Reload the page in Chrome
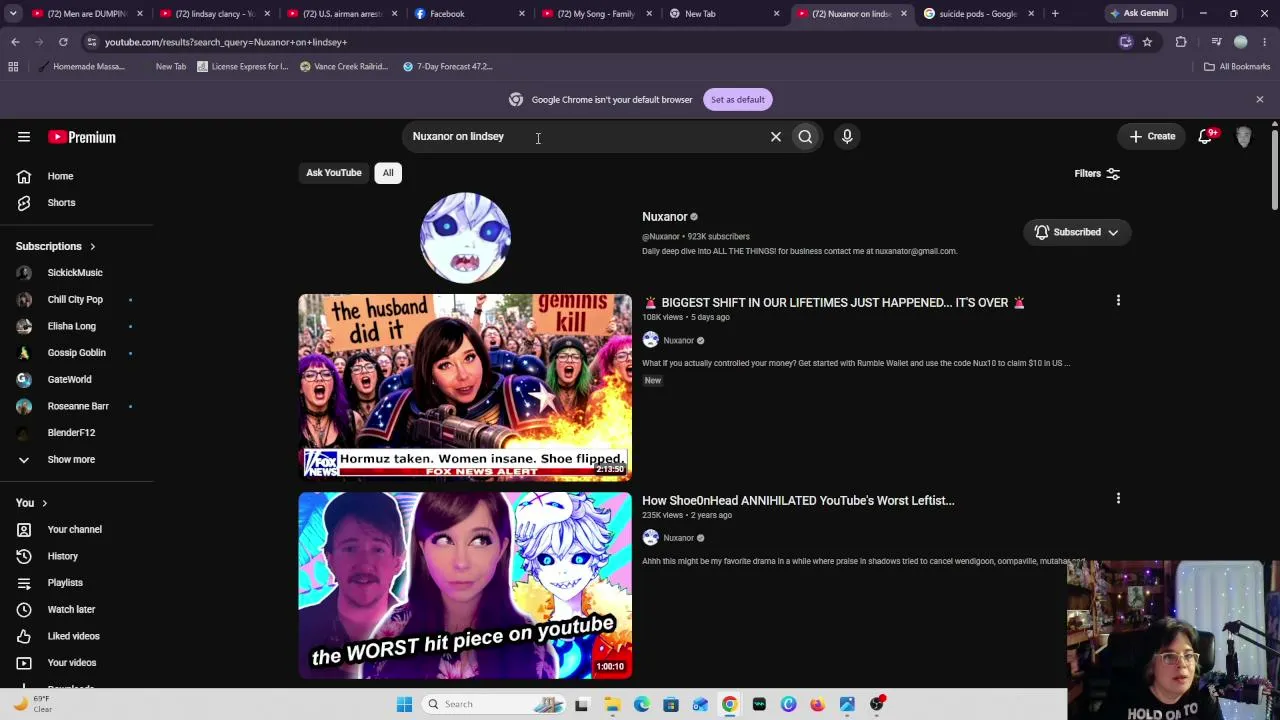Image resolution: width=1280 pixels, height=720 pixels. pos(63,42)
